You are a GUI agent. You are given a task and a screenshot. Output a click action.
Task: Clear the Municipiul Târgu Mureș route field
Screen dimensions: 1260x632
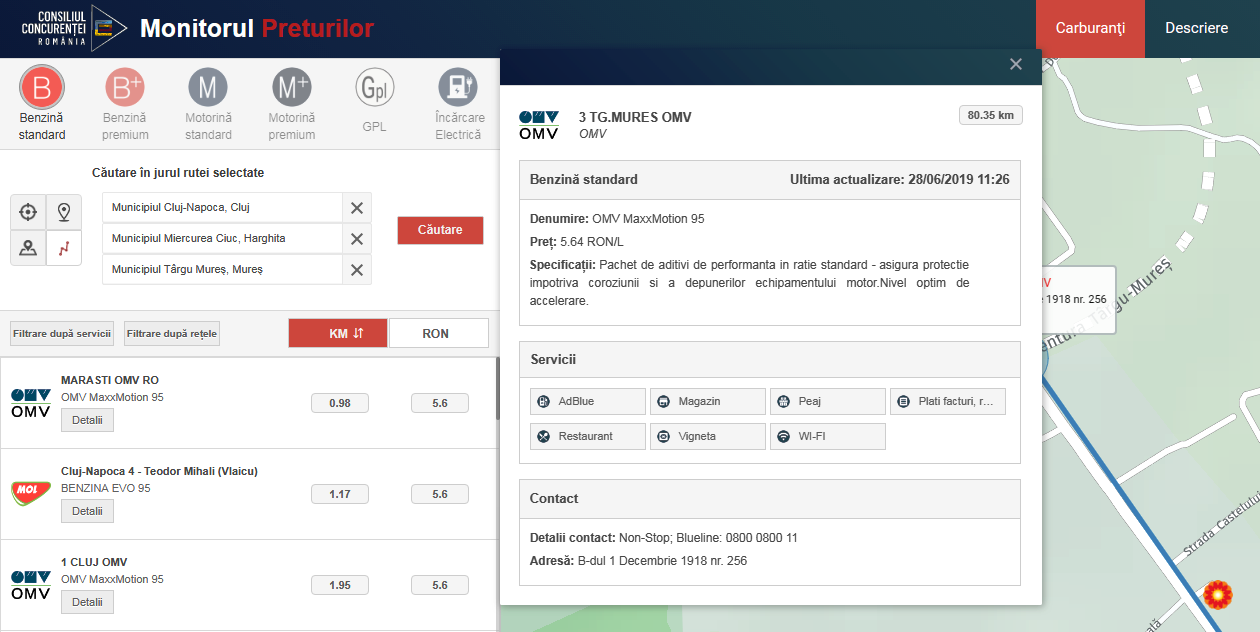(x=357, y=270)
